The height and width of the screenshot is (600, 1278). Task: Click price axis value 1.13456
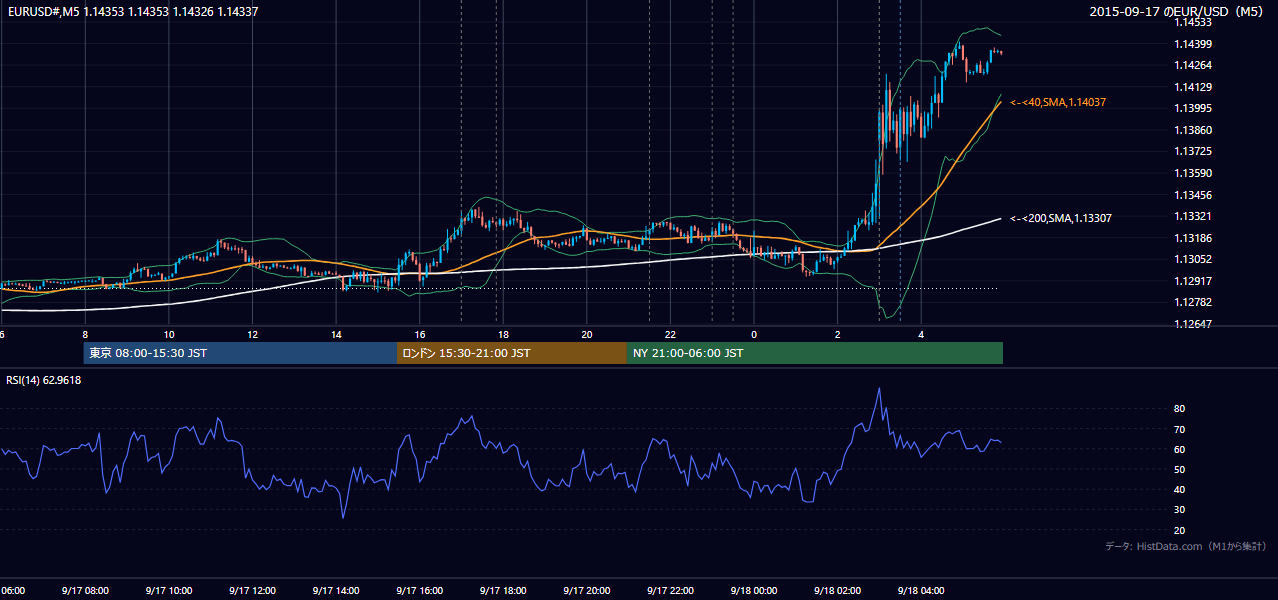(x=1194, y=196)
